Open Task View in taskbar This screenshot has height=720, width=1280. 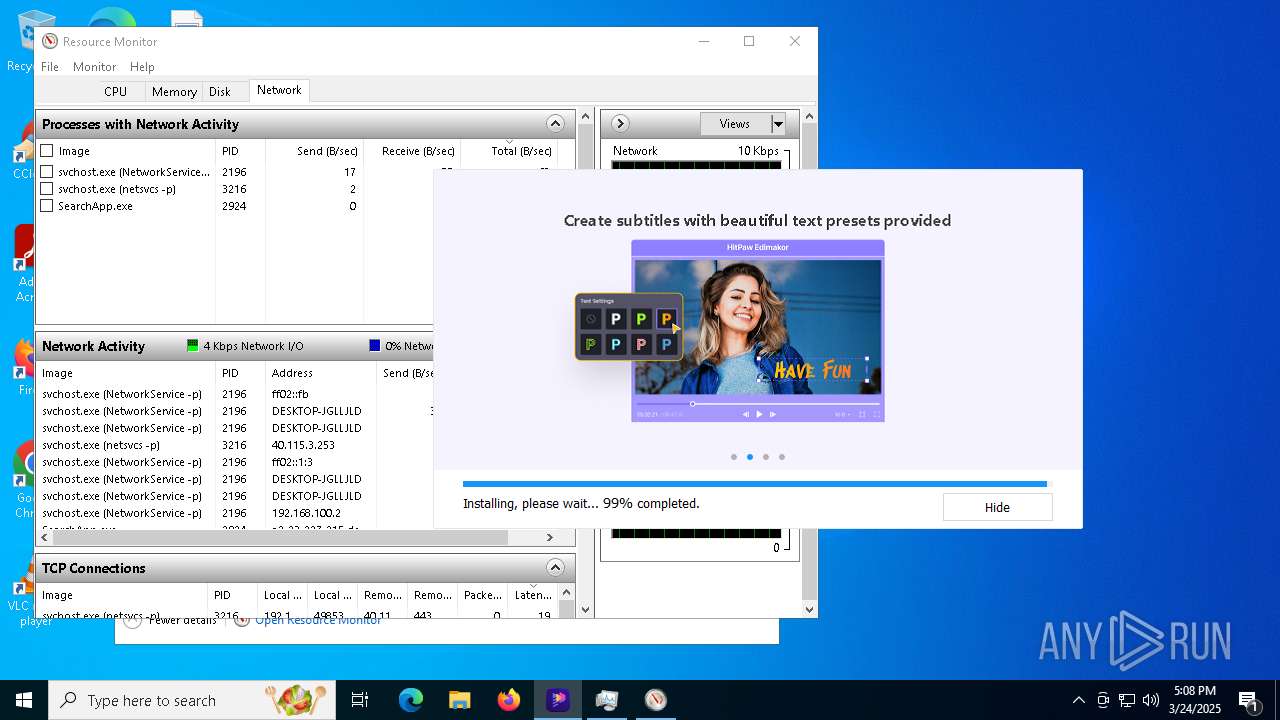pyautogui.click(x=360, y=700)
